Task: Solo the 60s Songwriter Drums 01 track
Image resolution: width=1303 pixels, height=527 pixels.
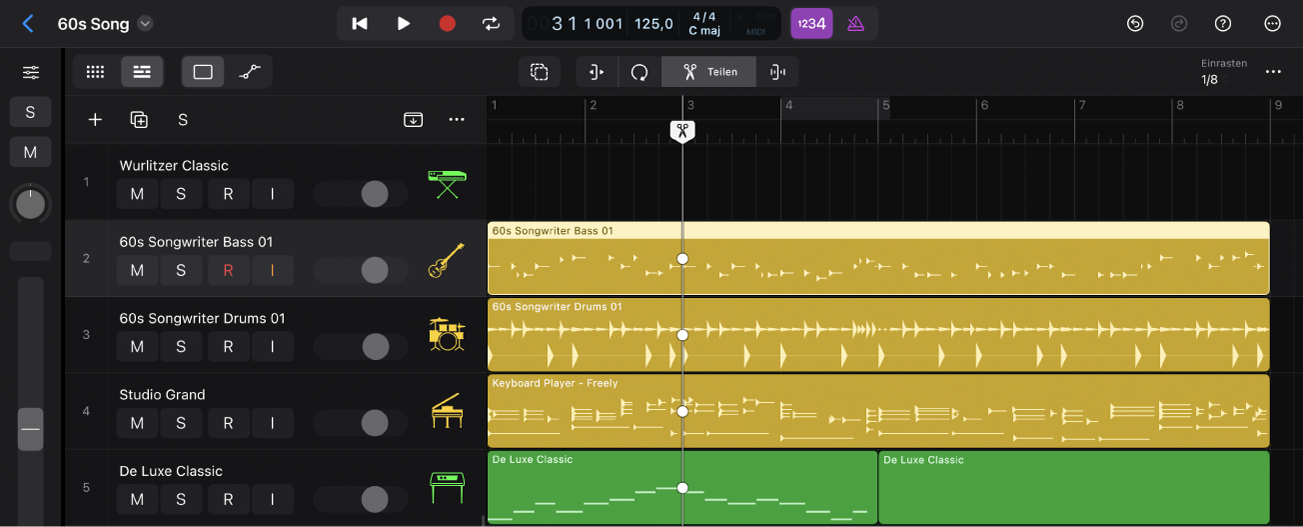Action: click(x=181, y=347)
